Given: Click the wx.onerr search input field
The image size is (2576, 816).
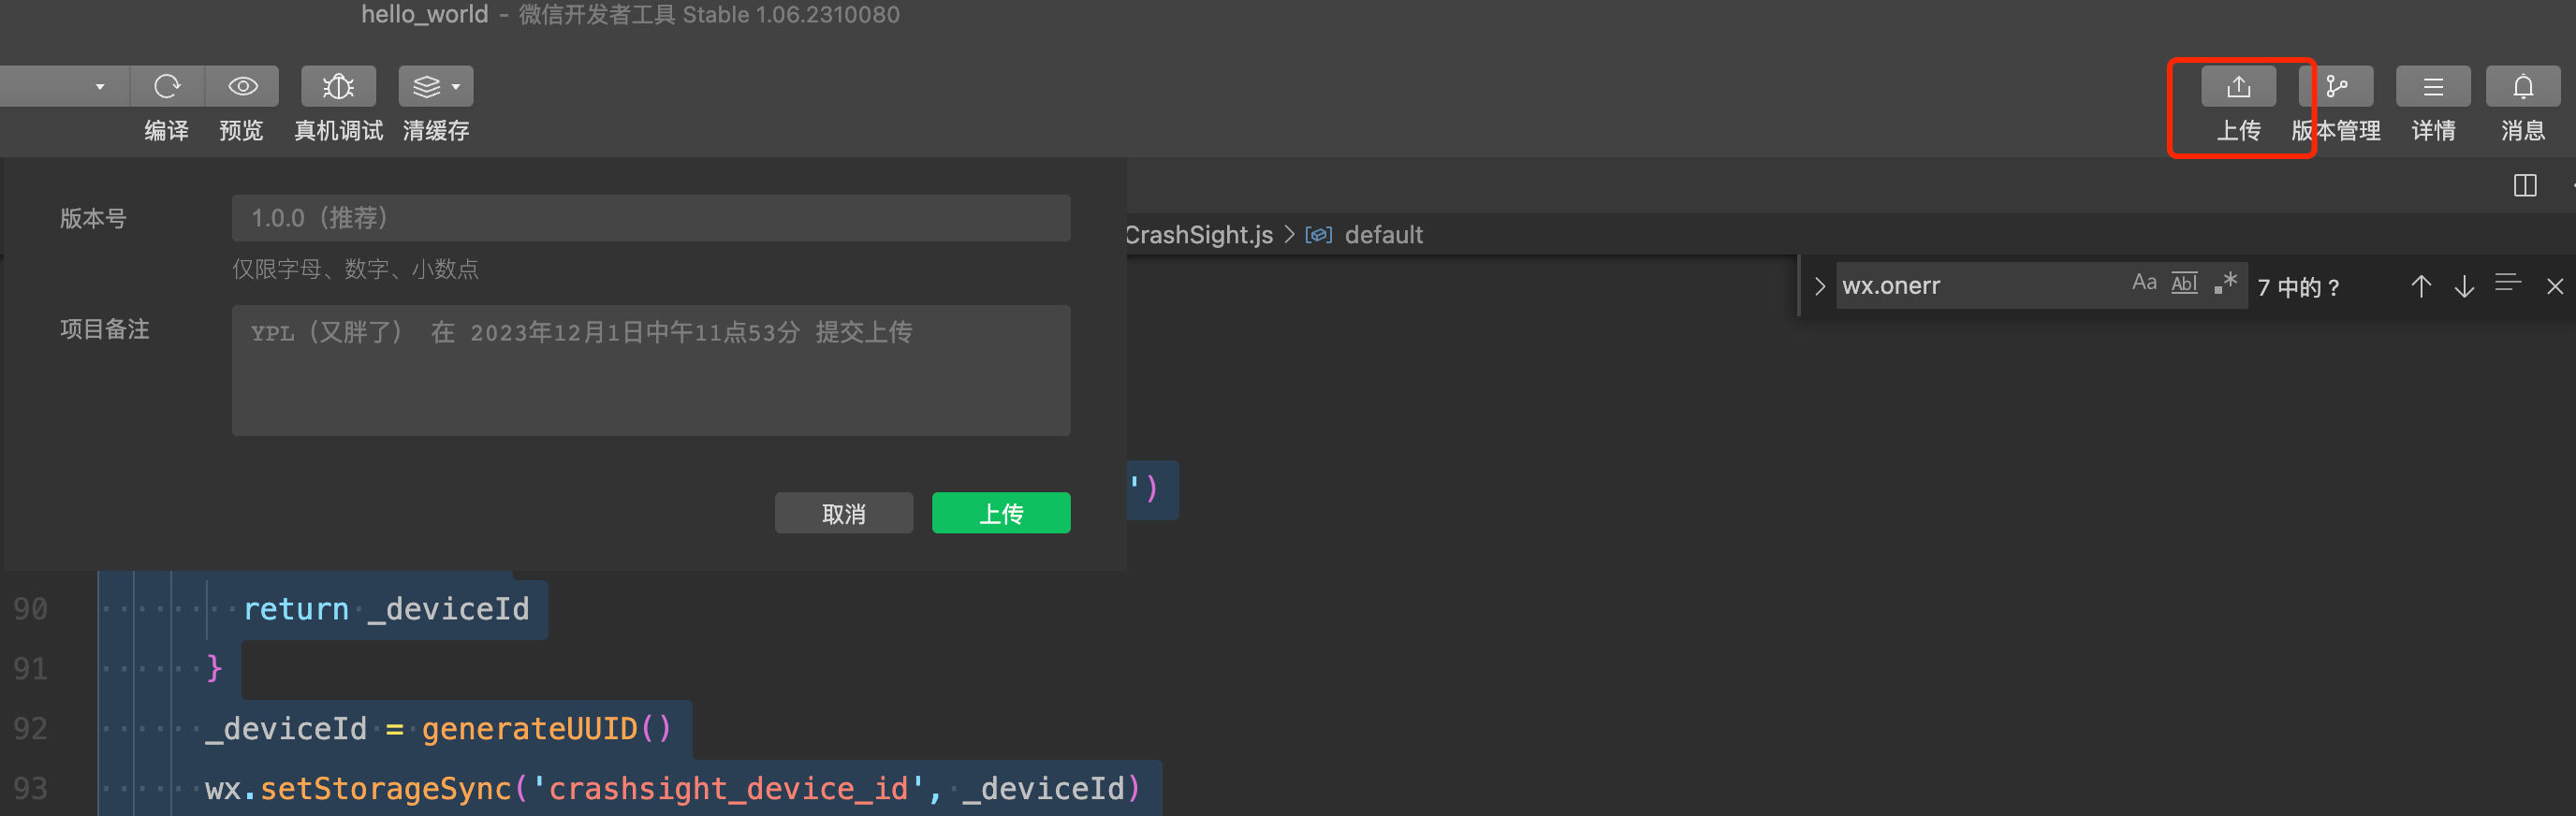Looking at the screenshot, I should pyautogui.click(x=1980, y=286).
